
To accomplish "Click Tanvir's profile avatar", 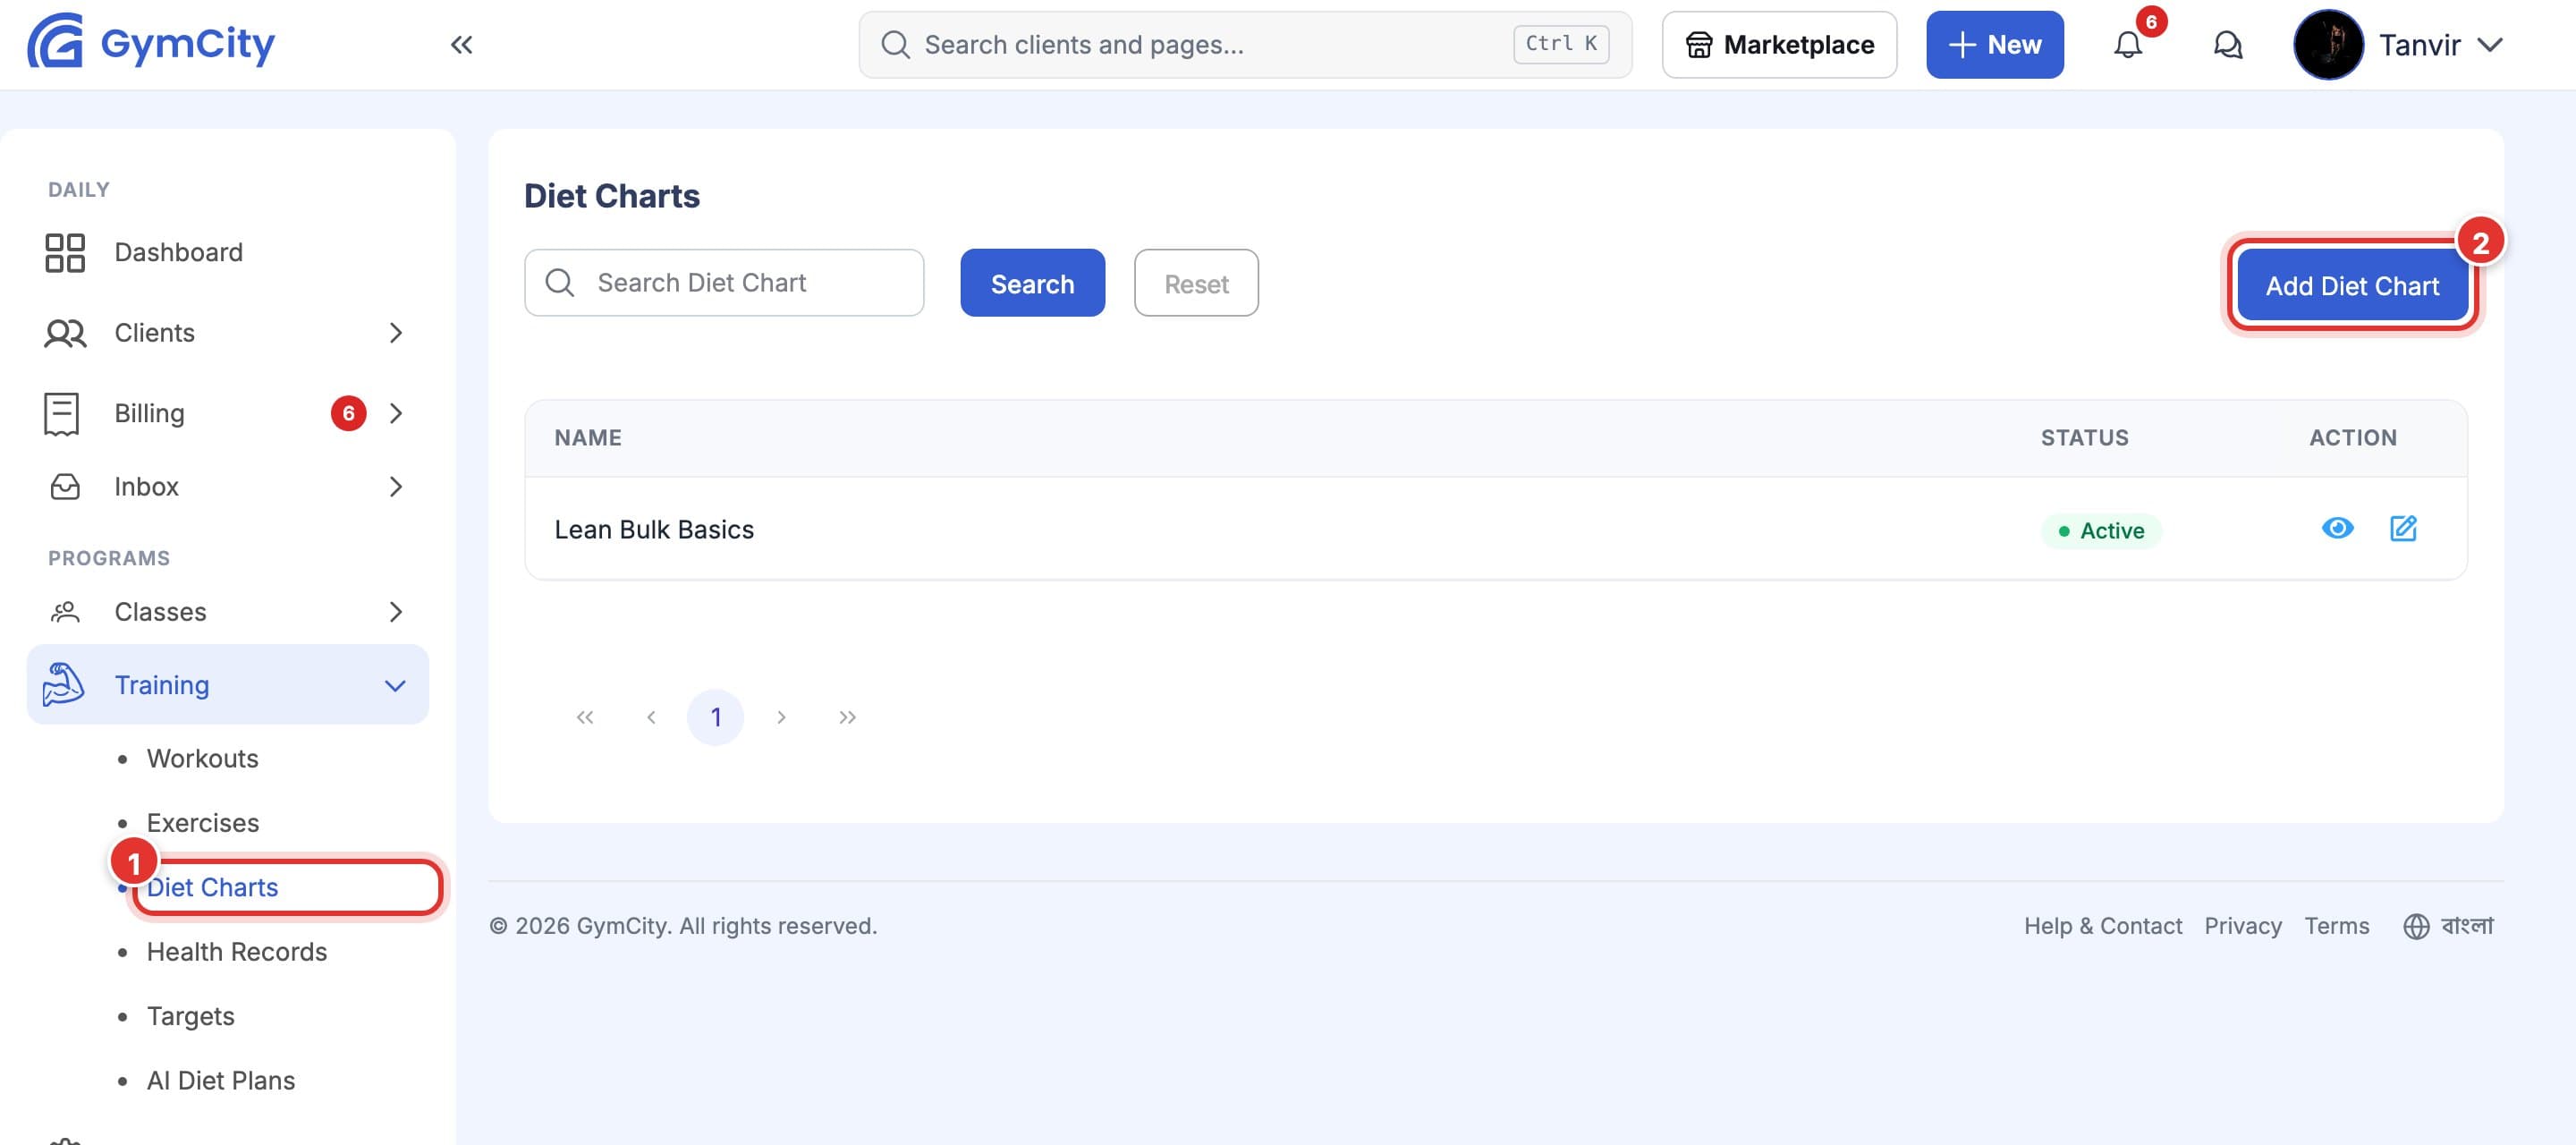I will pyautogui.click(x=2328, y=45).
